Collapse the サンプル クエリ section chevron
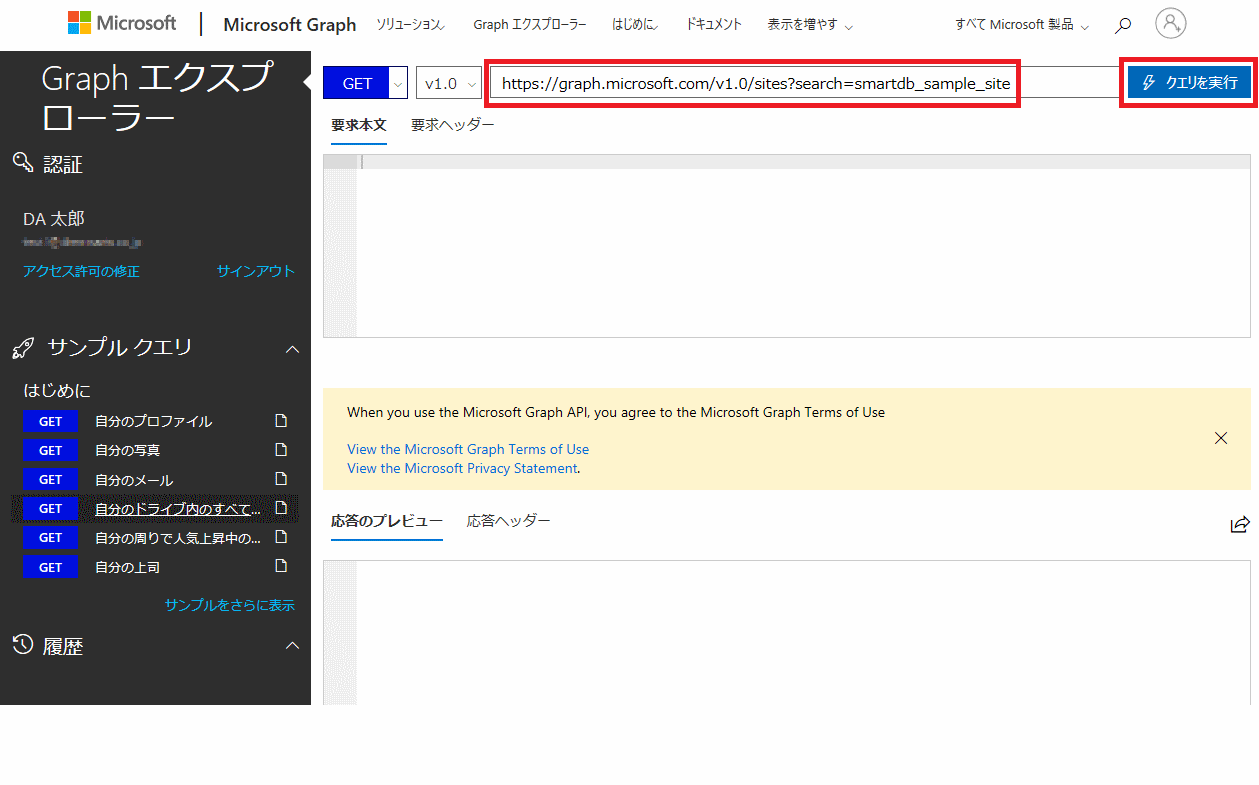This screenshot has height=785, width=1259. pos(292,349)
